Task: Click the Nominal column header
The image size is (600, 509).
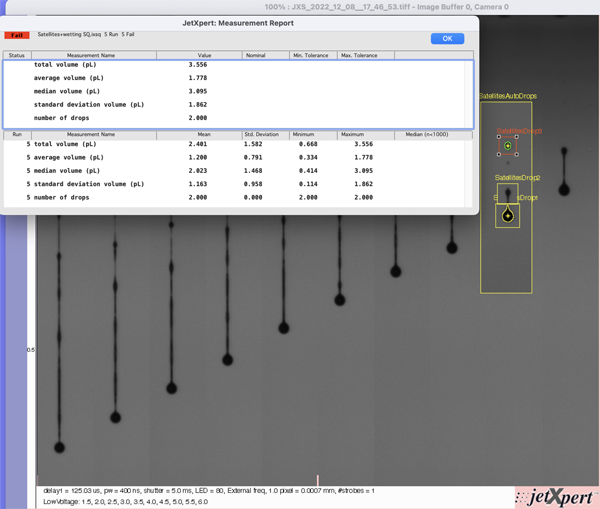Action: [x=266, y=55]
